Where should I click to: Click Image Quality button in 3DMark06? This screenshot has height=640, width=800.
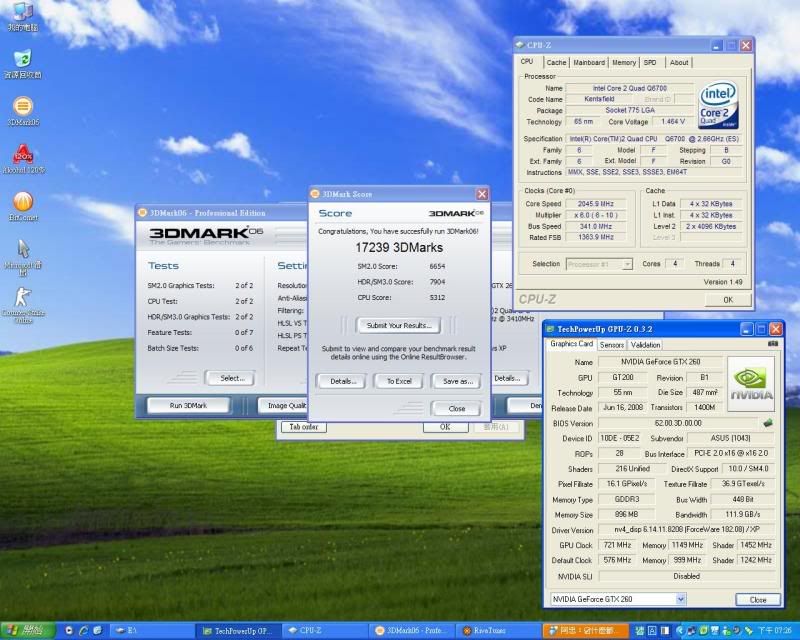(284, 405)
